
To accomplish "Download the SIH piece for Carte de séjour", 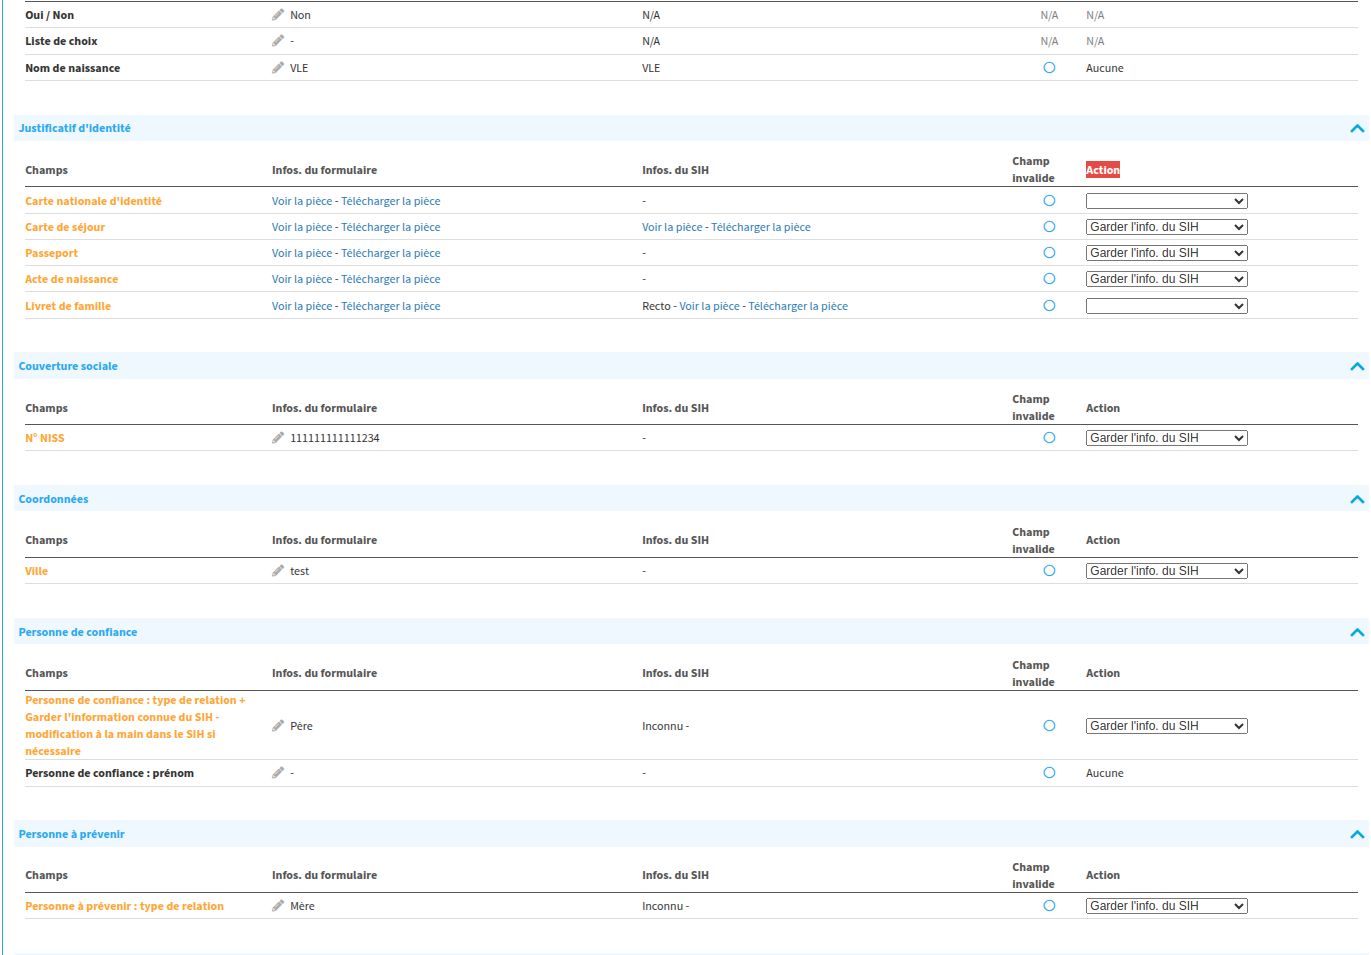I will (x=760, y=227).
